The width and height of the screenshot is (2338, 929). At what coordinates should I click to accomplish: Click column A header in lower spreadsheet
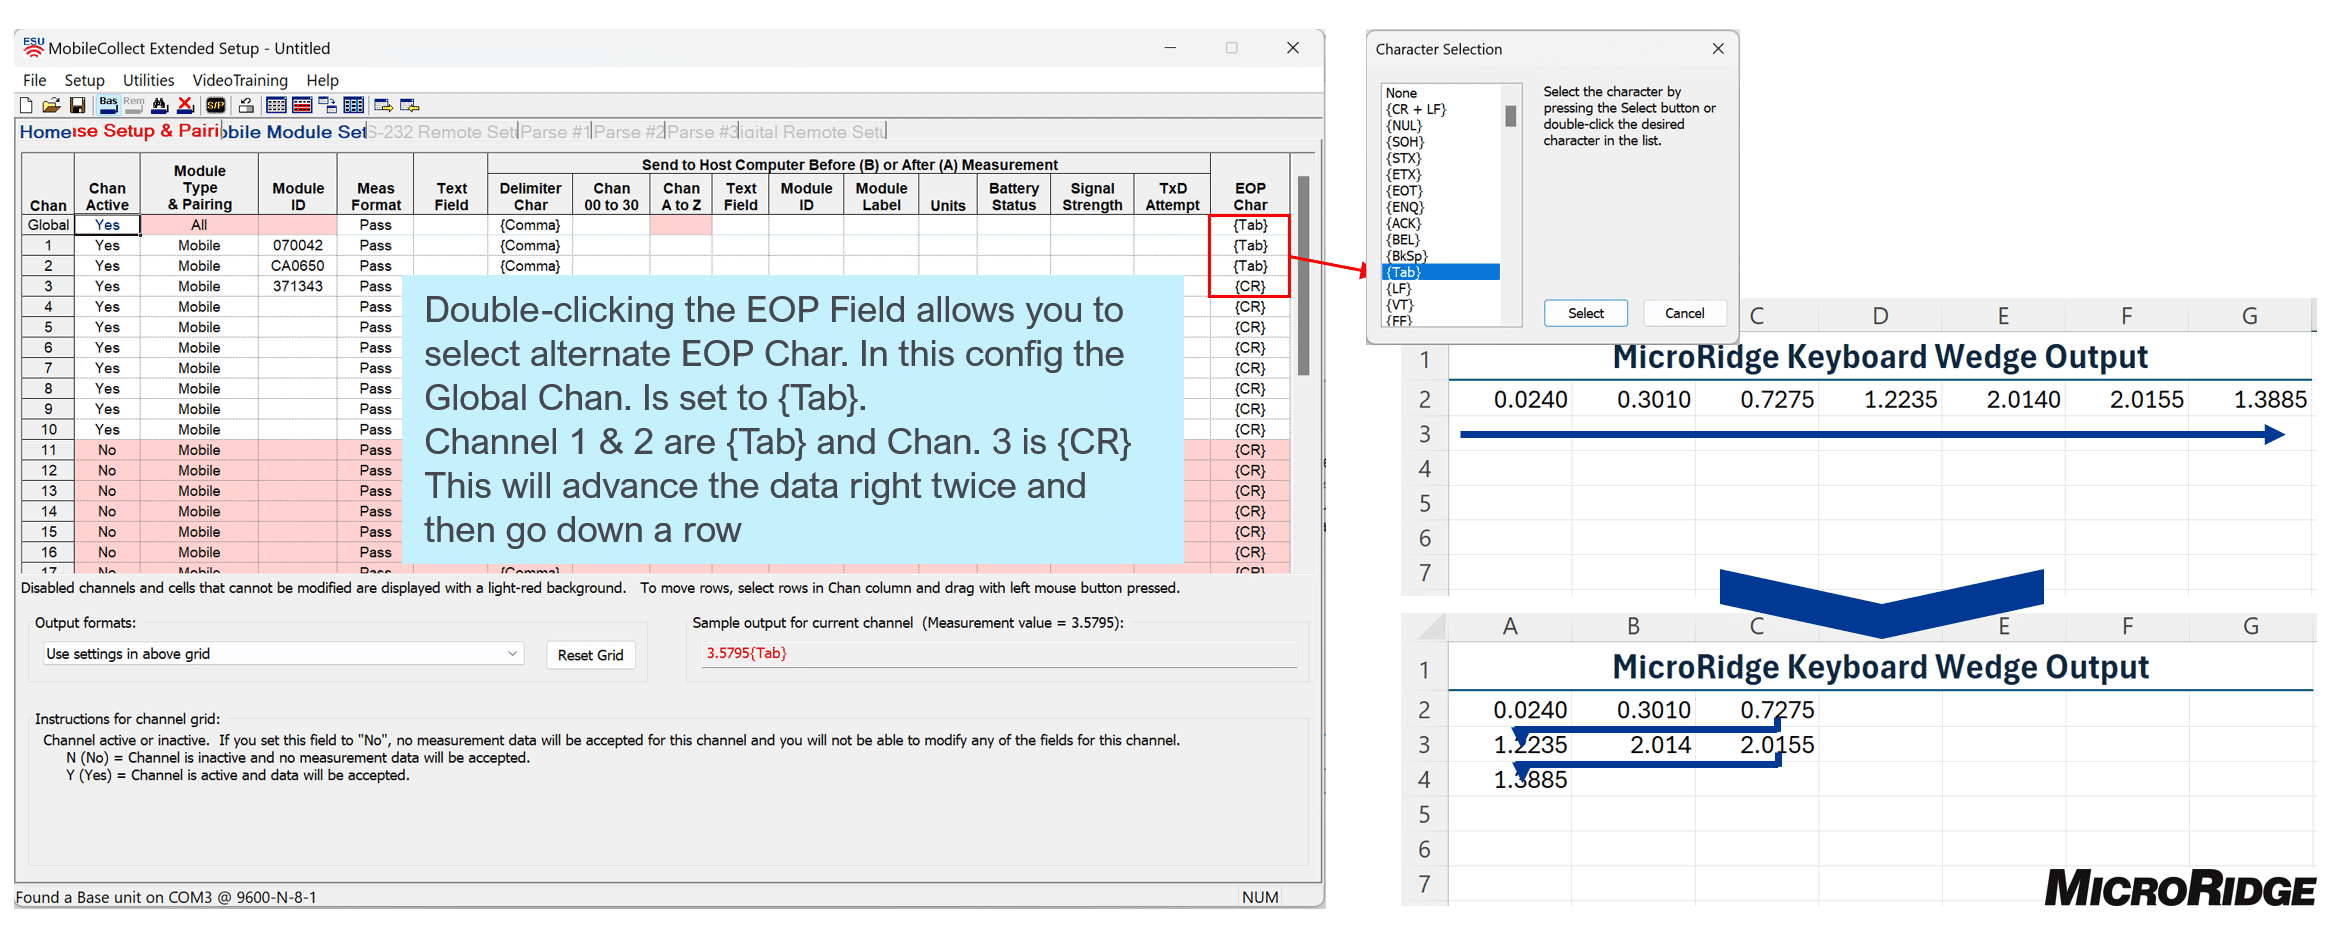click(1510, 626)
